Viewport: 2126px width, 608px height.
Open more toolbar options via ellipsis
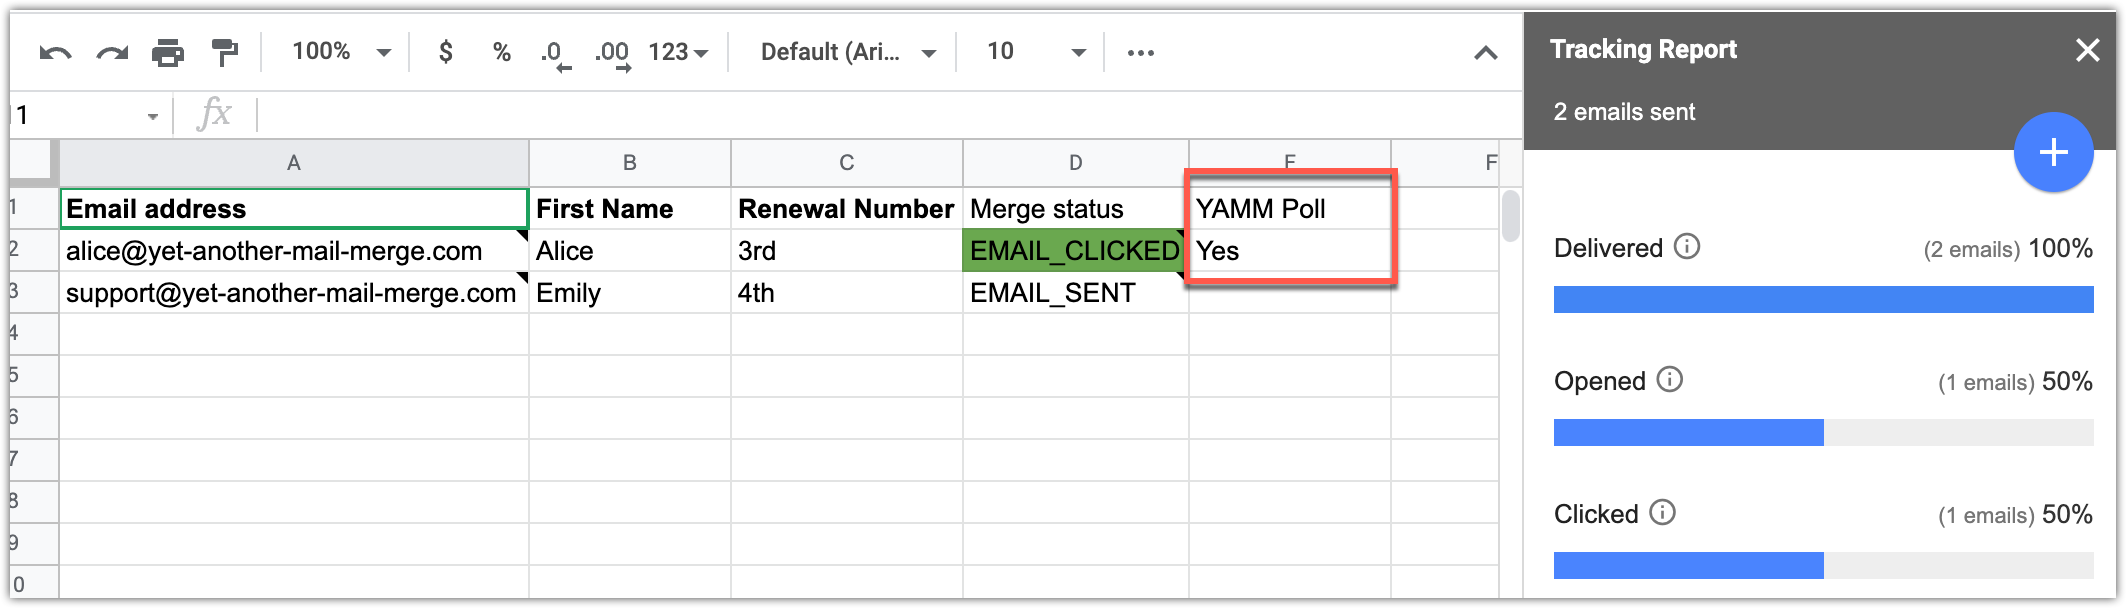pos(1139,52)
